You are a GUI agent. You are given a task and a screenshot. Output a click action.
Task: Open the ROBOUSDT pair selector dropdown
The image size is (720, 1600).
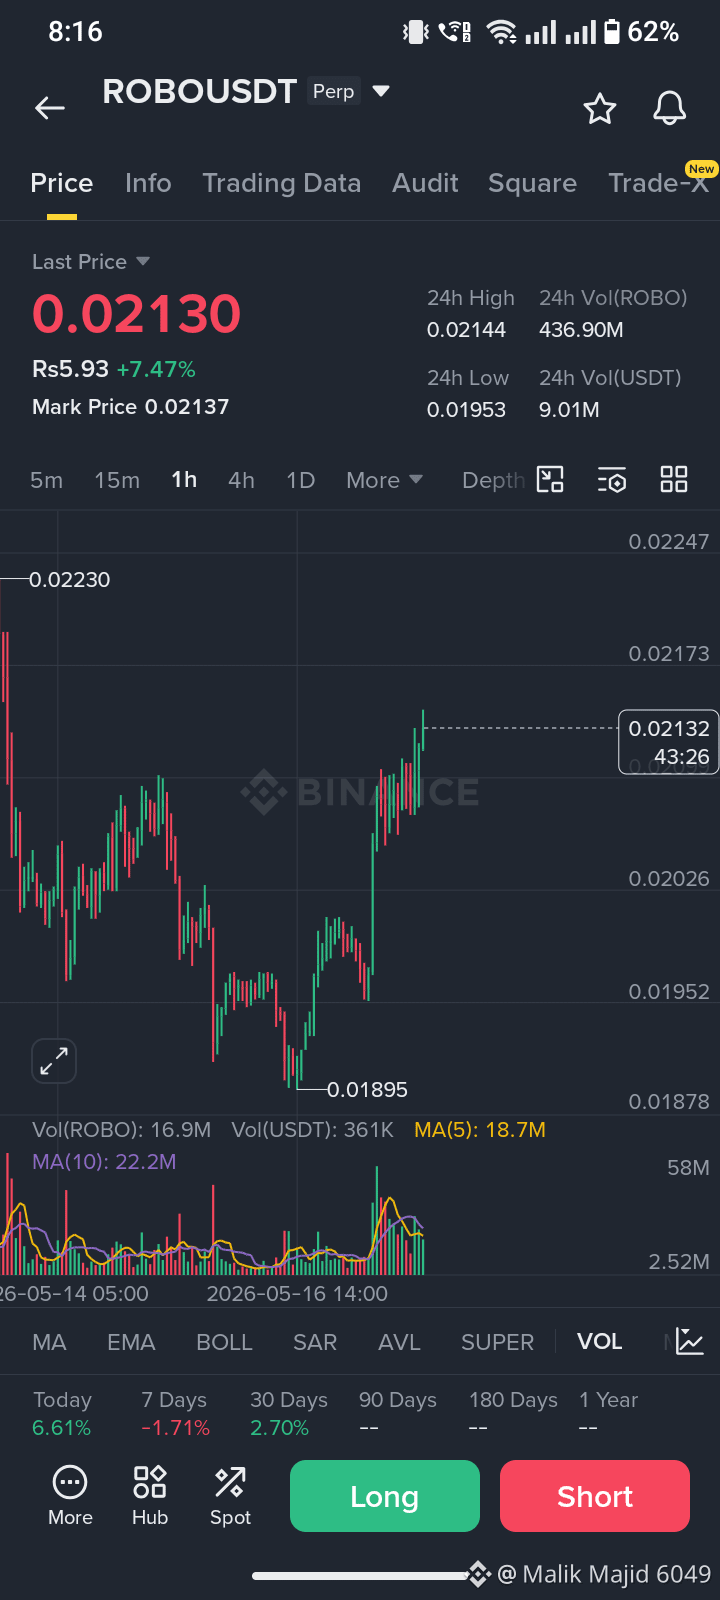(x=381, y=91)
